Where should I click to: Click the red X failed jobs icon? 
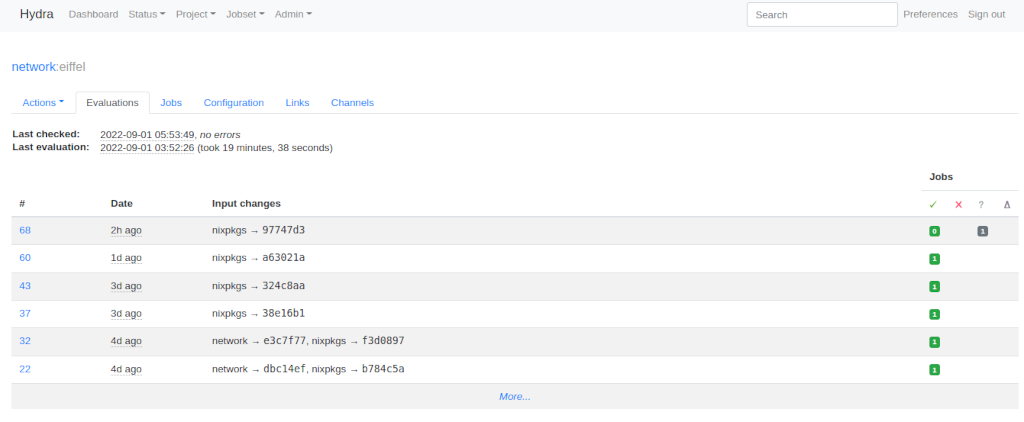click(x=958, y=204)
